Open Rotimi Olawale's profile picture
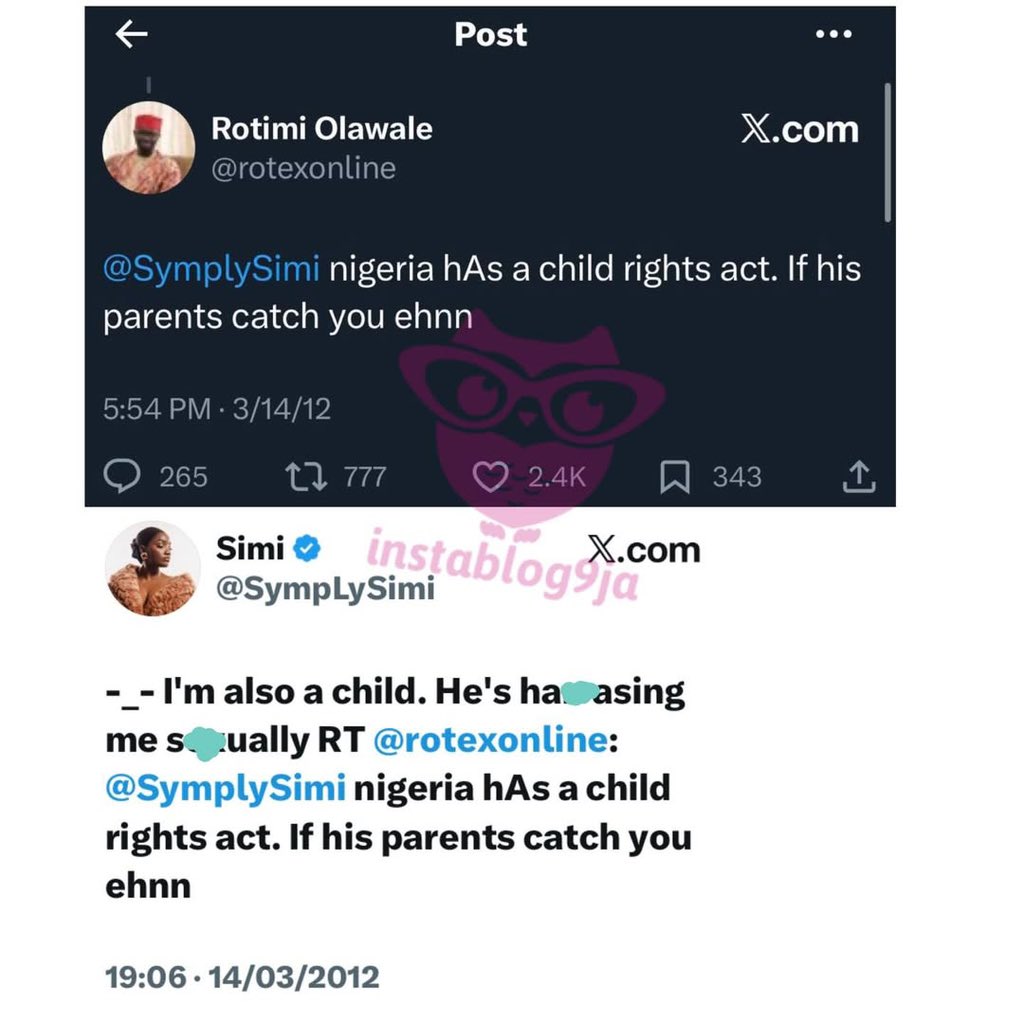This screenshot has height=1024, width=1024. [148, 146]
